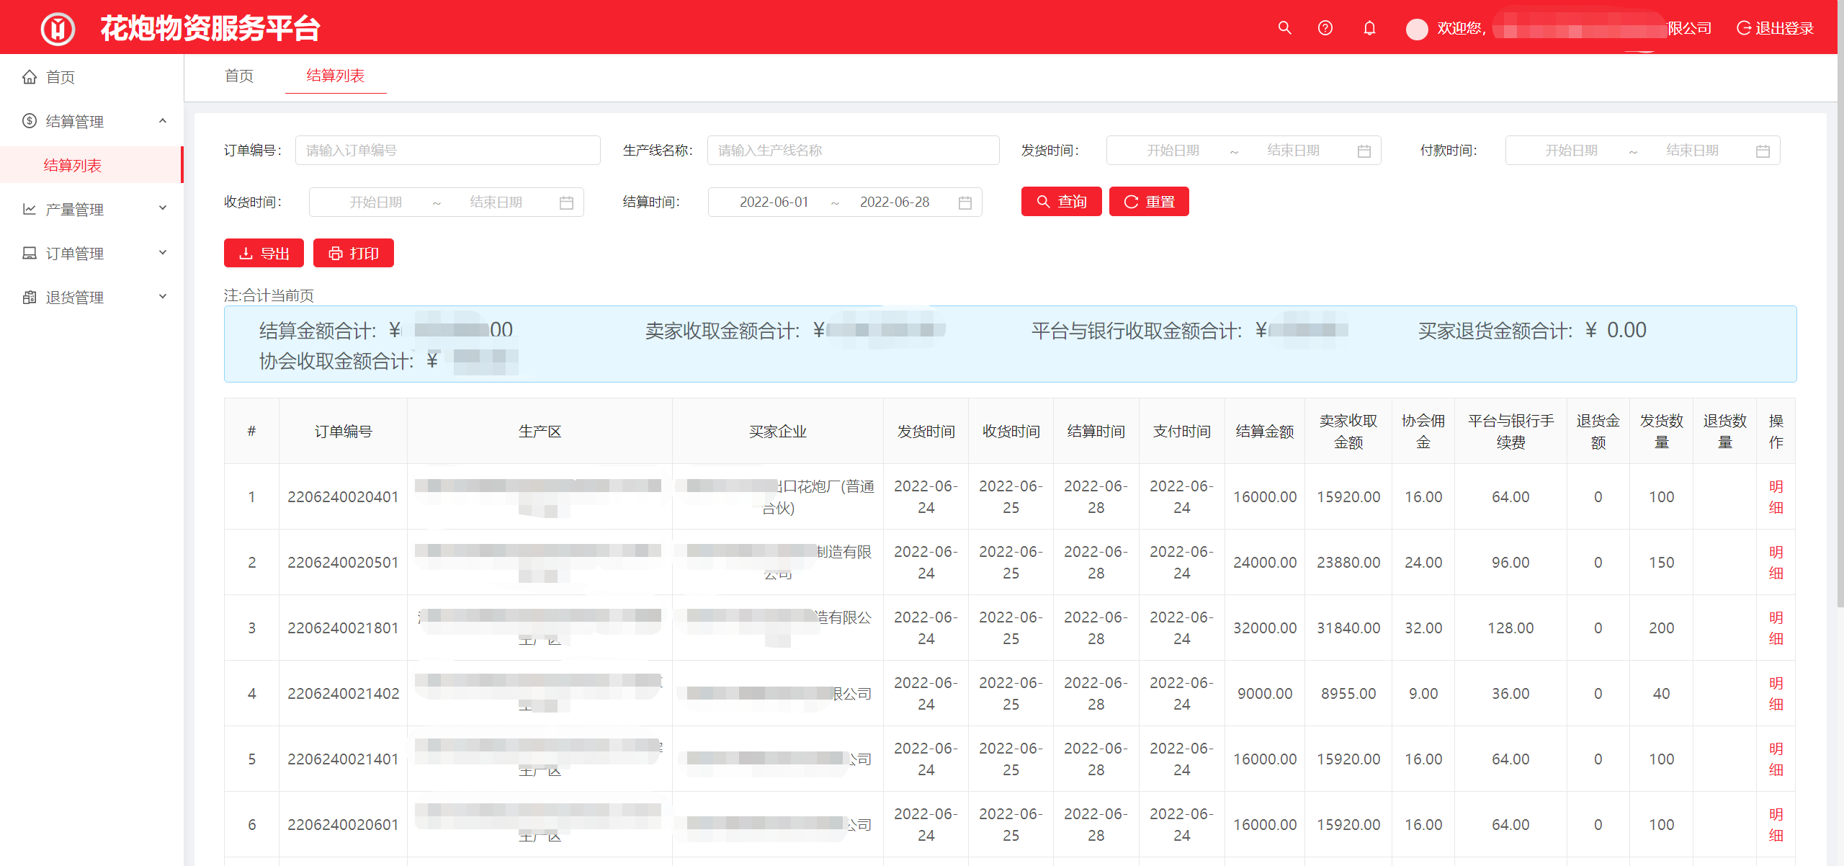Click the platform logo icon
Viewport: 1844px width, 866px height.
[x=58, y=29]
